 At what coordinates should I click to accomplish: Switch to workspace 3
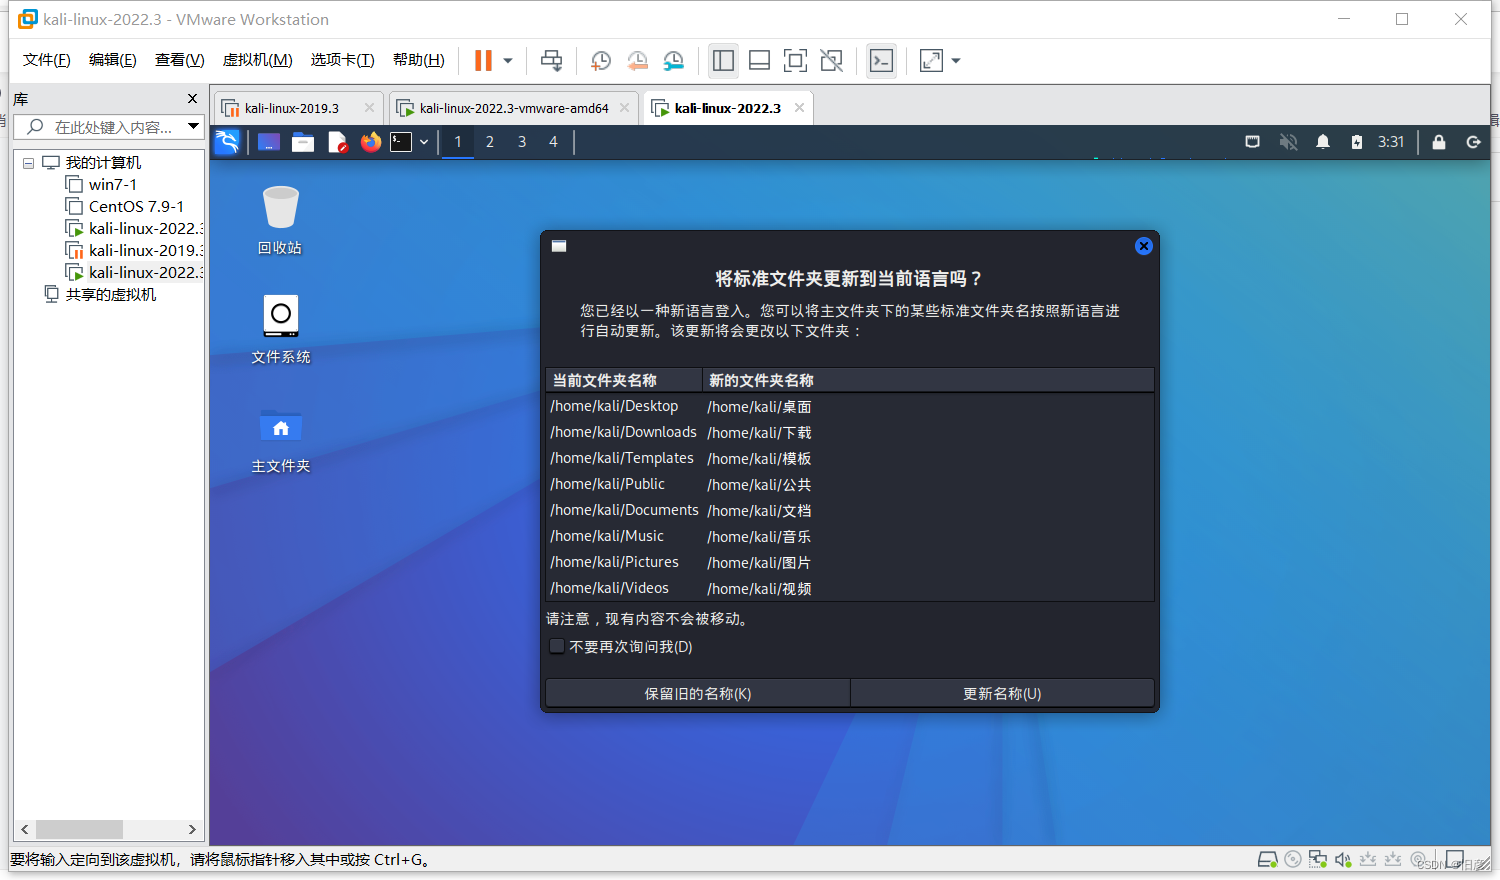(522, 142)
